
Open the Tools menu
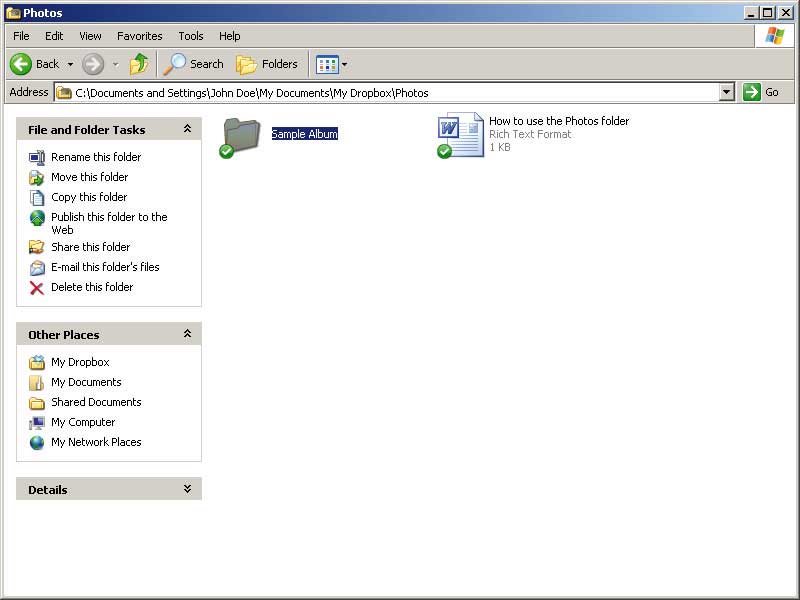coord(191,36)
